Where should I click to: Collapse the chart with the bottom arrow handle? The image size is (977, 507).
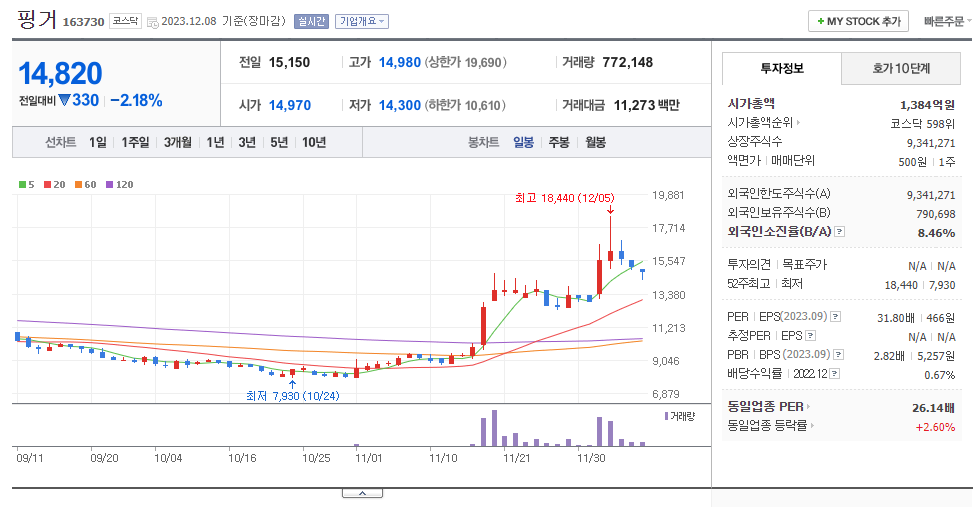(x=362, y=493)
